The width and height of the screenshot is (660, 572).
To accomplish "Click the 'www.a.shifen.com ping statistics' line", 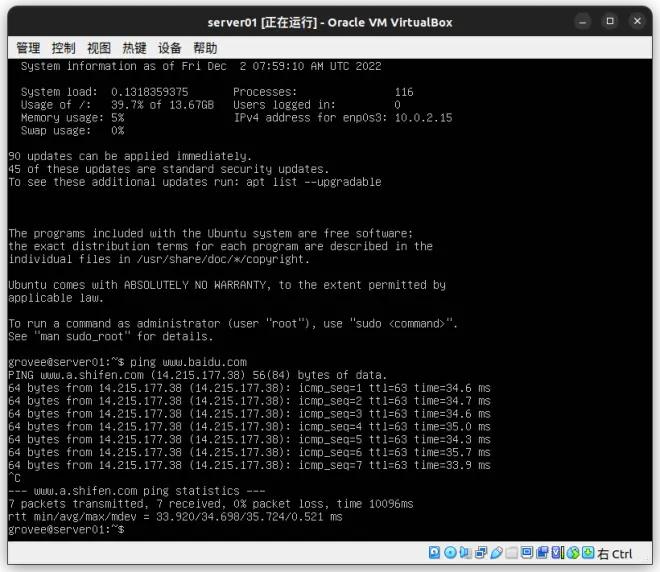I will coord(137,491).
